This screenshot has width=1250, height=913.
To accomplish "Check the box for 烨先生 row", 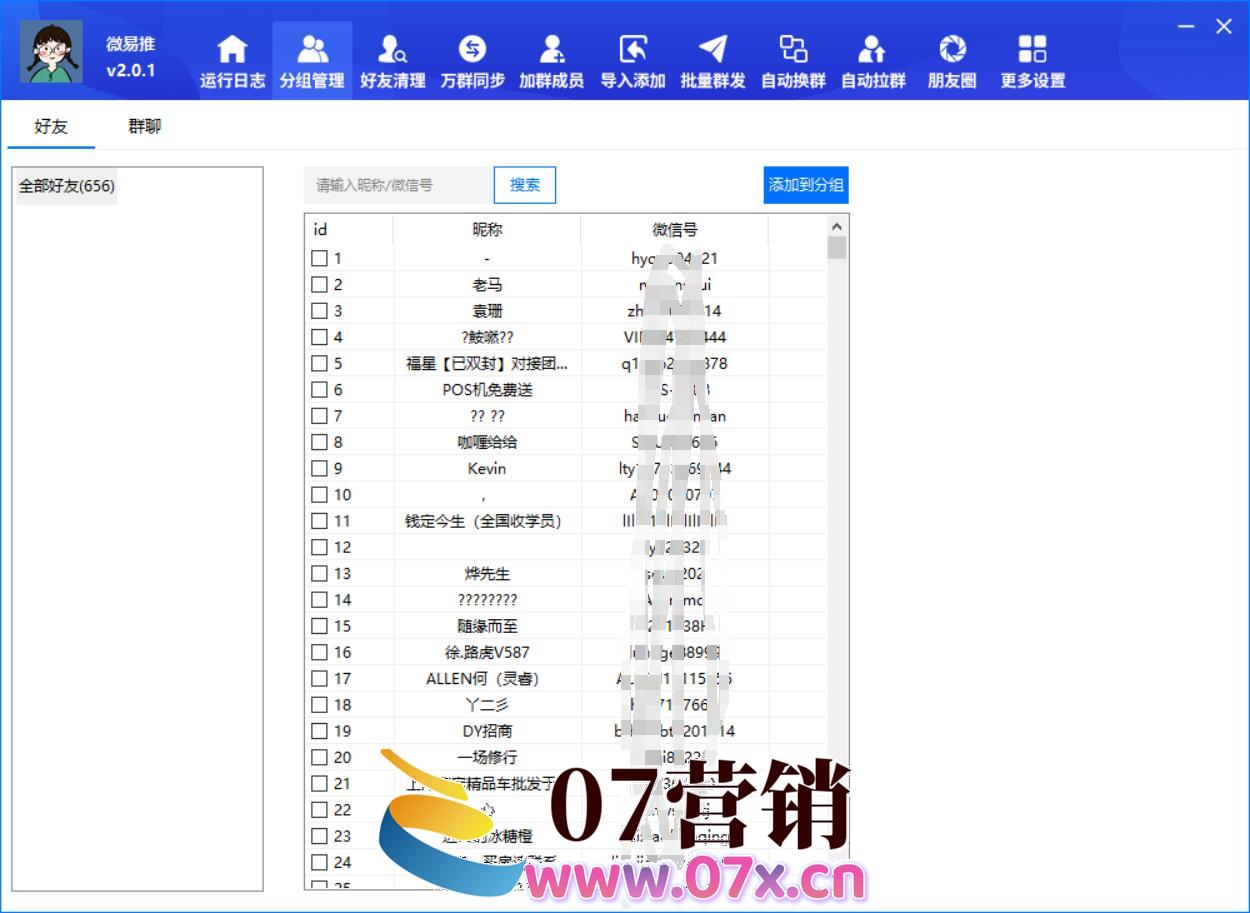I will [319, 573].
